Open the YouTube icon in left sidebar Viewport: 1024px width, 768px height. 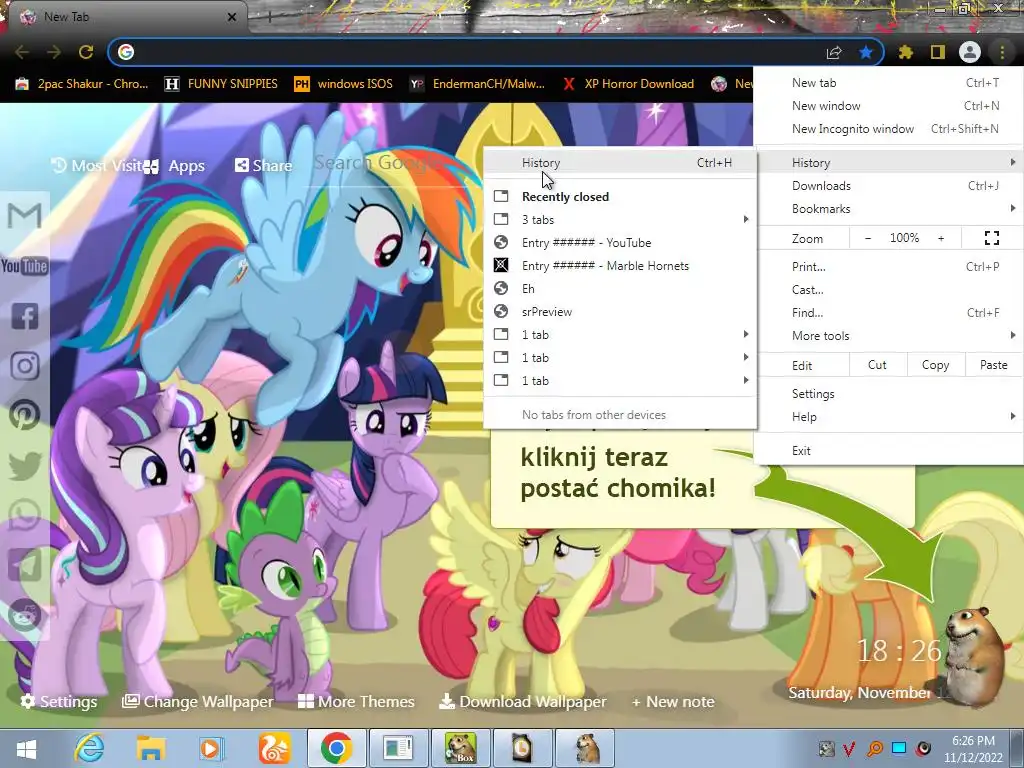tap(25, 266)
